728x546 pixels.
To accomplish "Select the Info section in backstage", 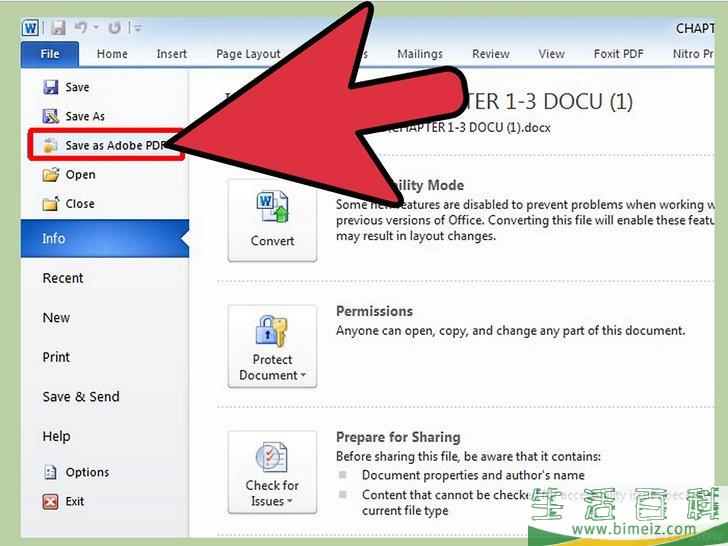I will tap(105, 239).
